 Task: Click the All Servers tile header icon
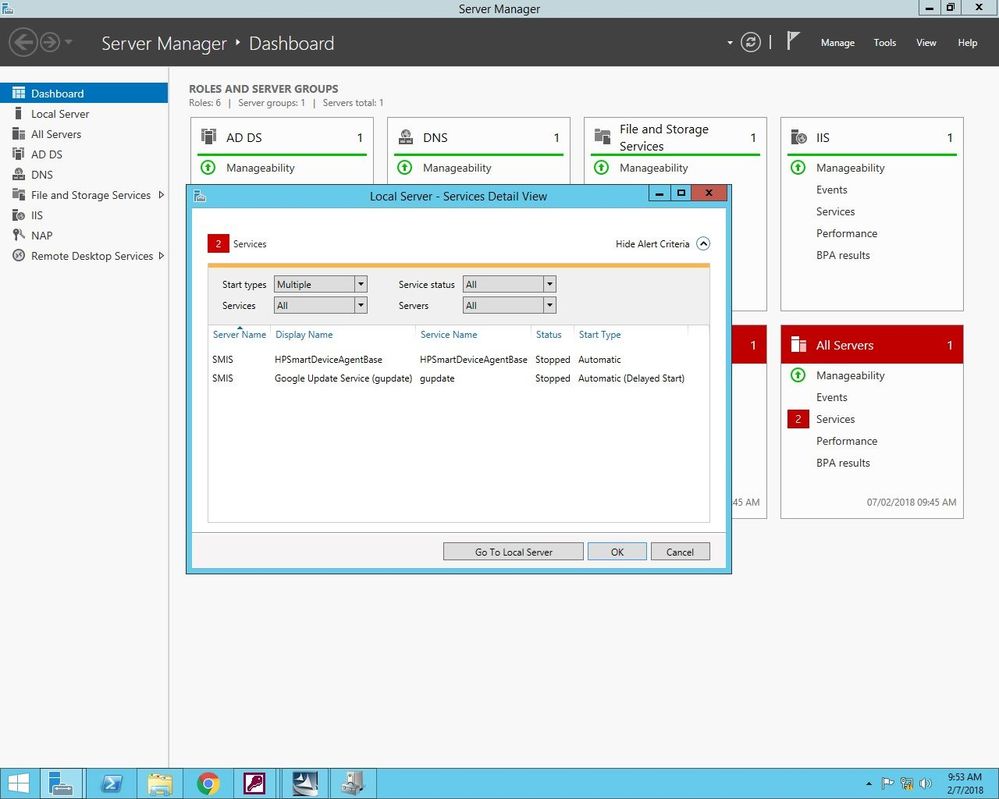799,345
